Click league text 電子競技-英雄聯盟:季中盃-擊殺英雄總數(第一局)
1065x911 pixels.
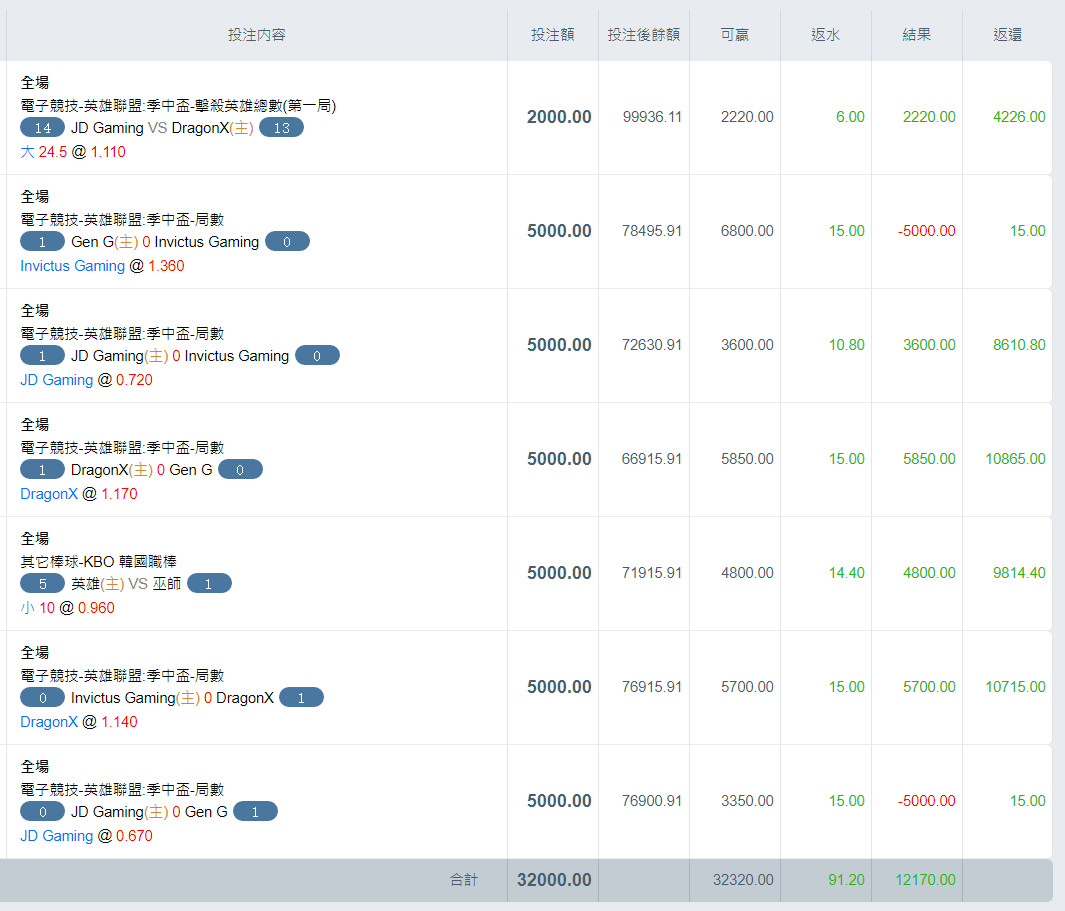point(178,106)
